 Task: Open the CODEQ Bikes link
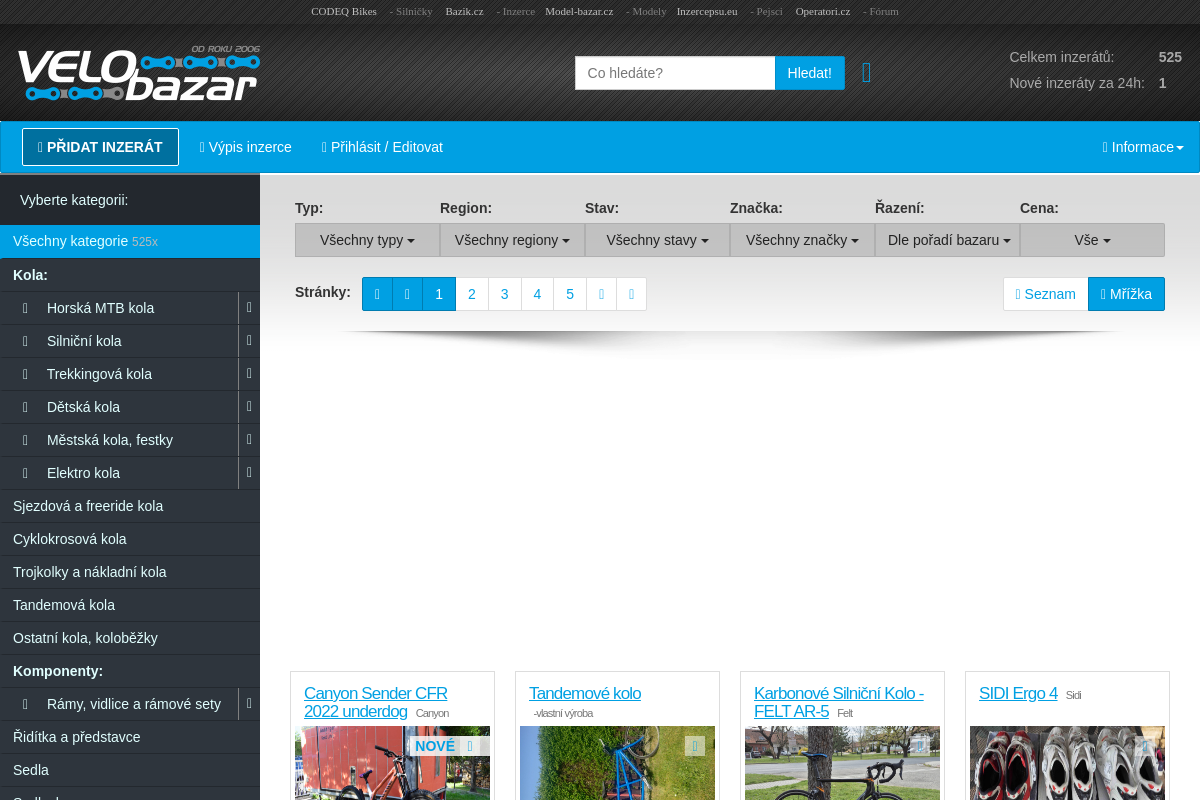[344, 11]
